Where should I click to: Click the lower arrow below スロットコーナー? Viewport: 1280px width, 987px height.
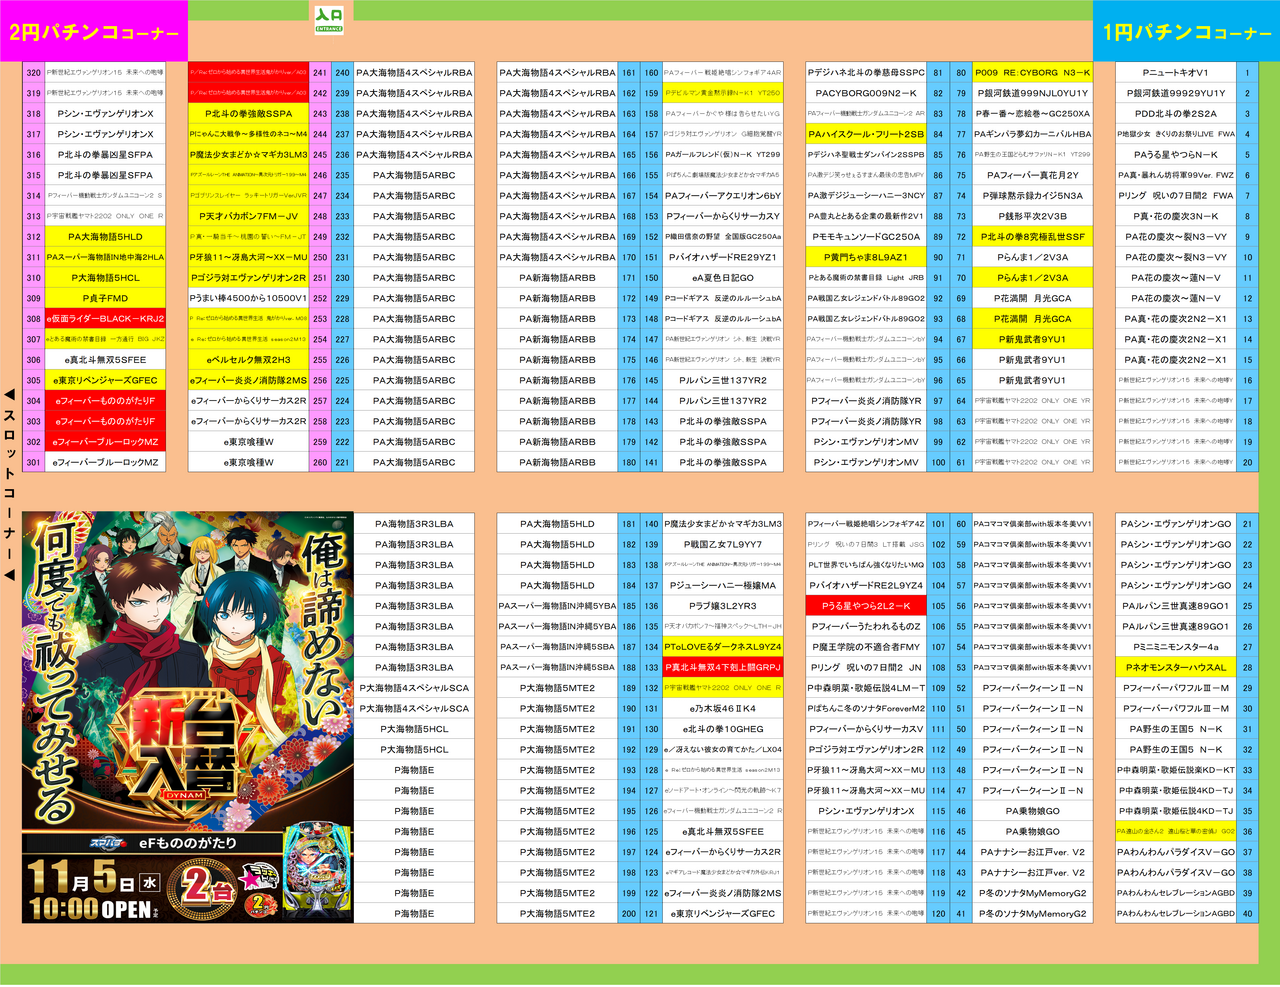[9, 575]
